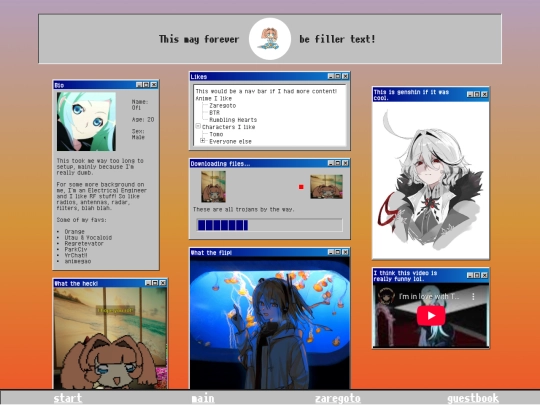Open the main link in the bottom bar
This screenshot has height=405, width=540.
(x=203, y=398)
